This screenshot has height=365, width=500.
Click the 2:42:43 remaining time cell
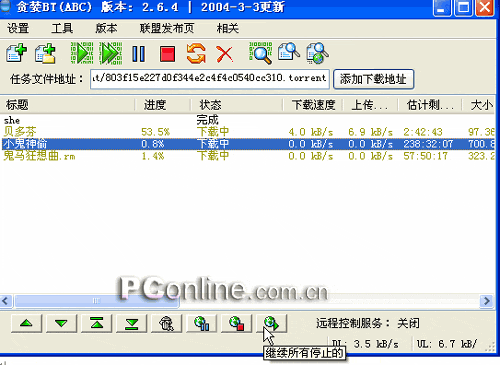pyautogui.click(x=423, y=132)
